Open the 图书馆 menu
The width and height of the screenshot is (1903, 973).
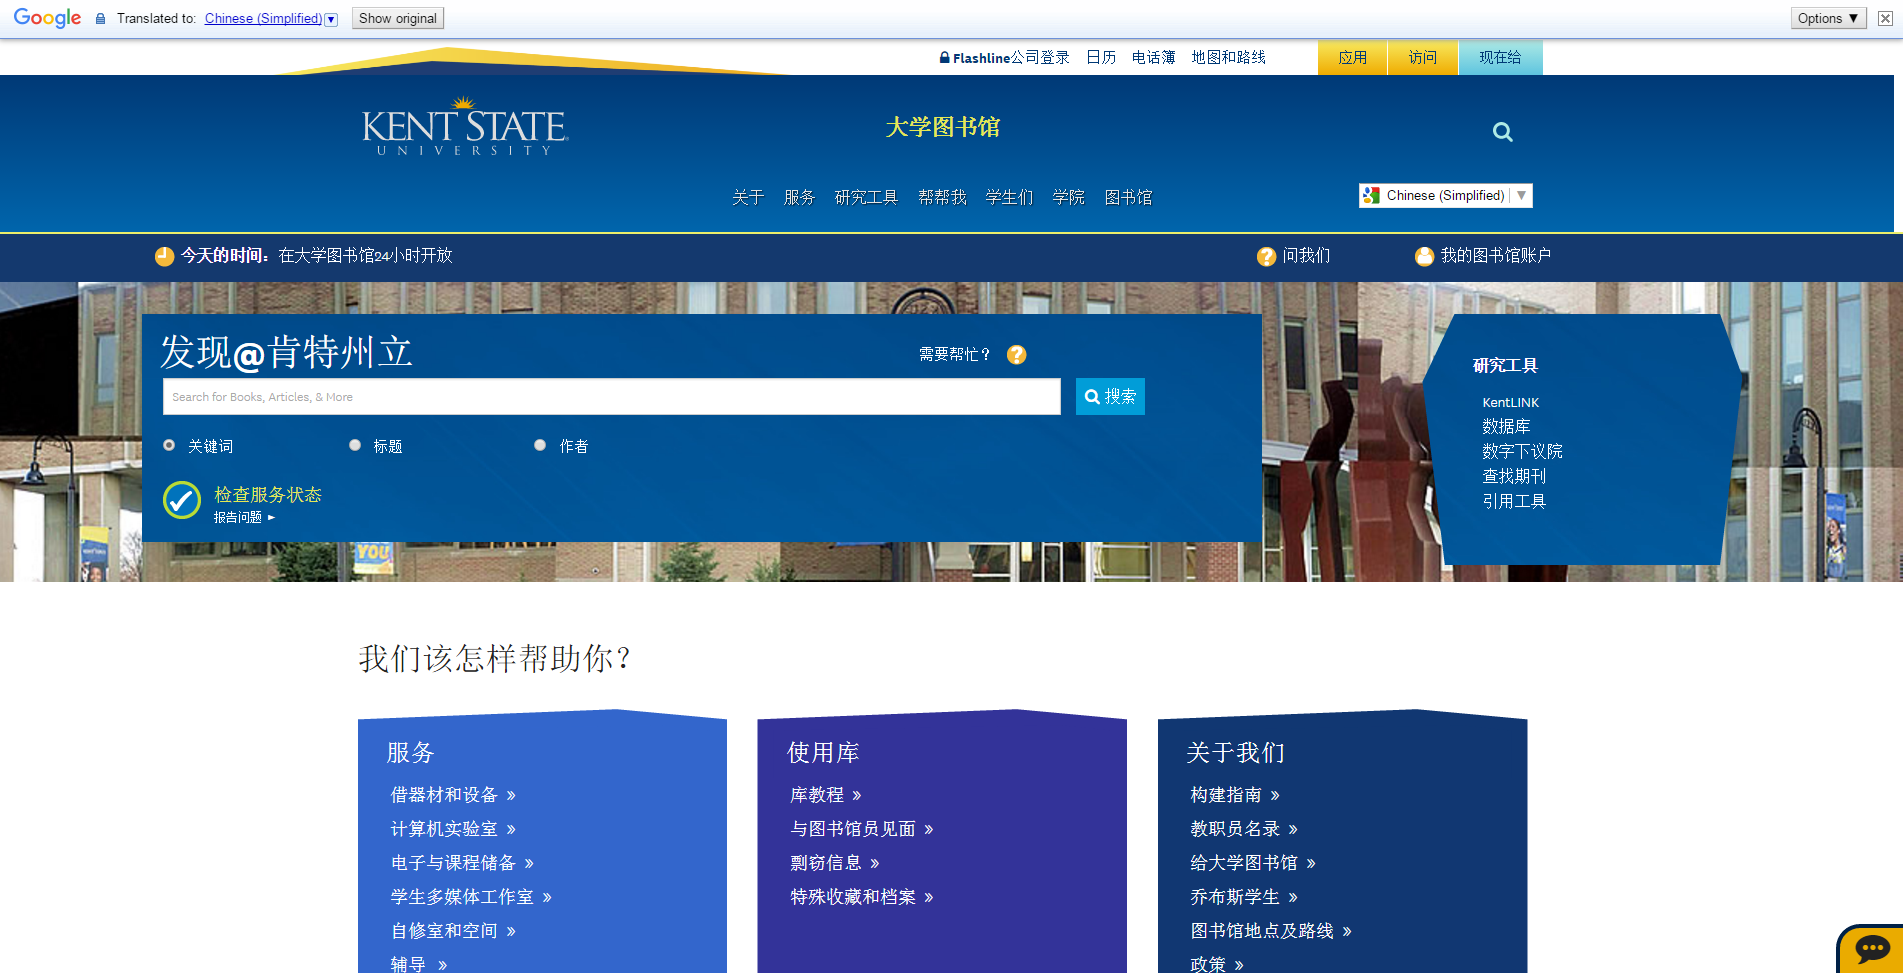(1128, 198)
